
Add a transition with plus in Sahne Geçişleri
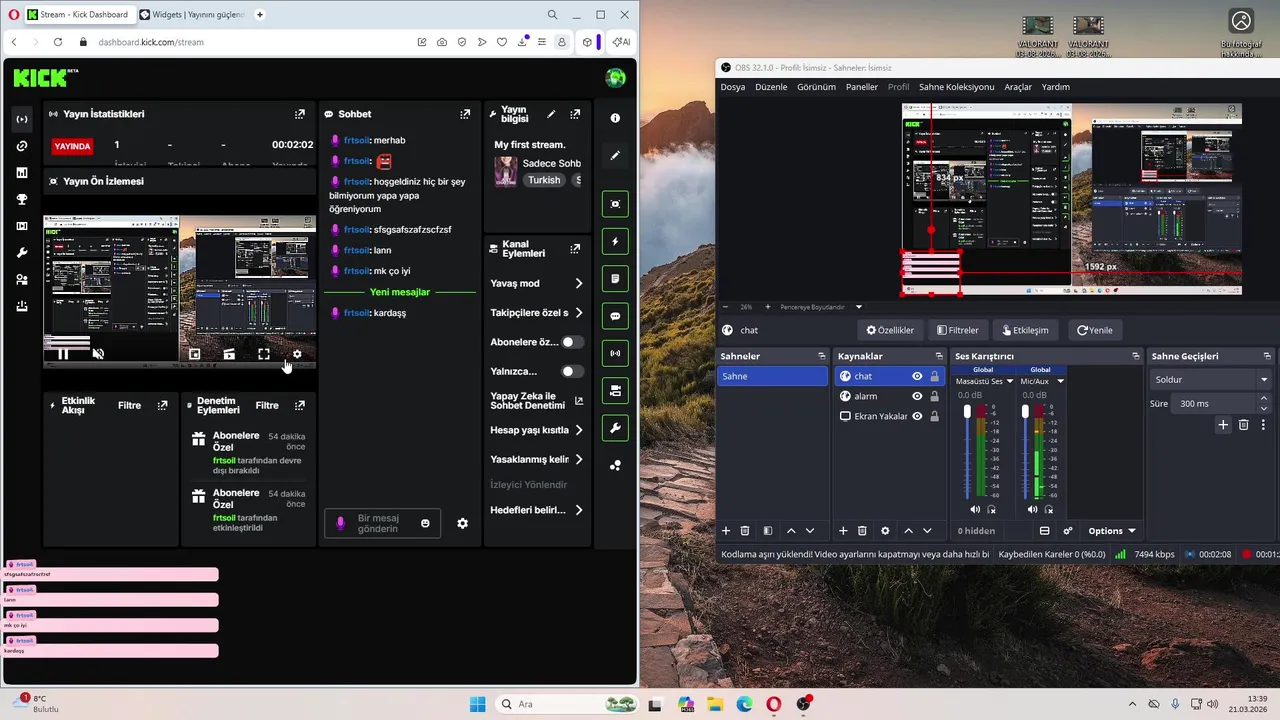click(x=1223, y=425)
